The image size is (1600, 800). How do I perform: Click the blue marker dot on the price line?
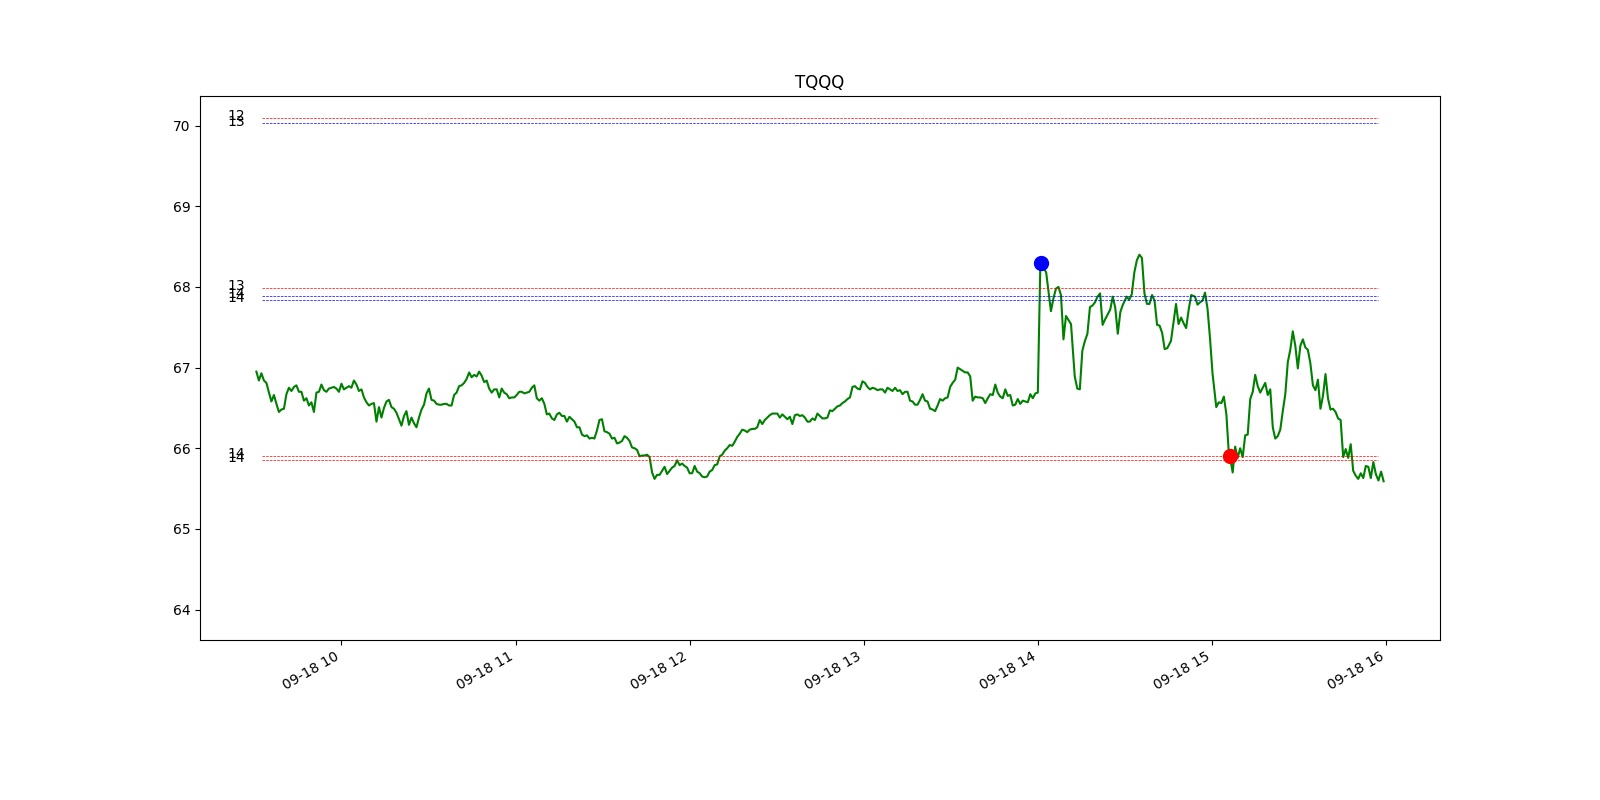coord(1041,263)
